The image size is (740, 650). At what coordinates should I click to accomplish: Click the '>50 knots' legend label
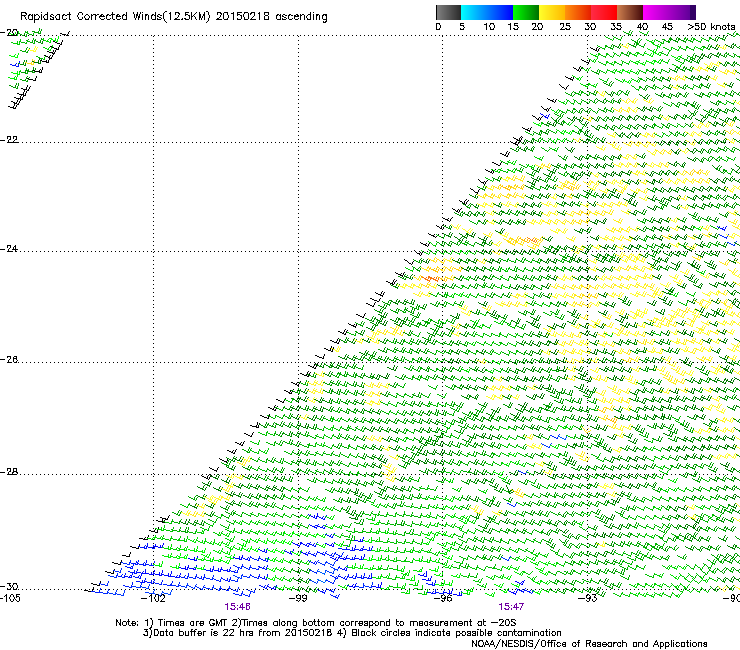pos(711,27)
